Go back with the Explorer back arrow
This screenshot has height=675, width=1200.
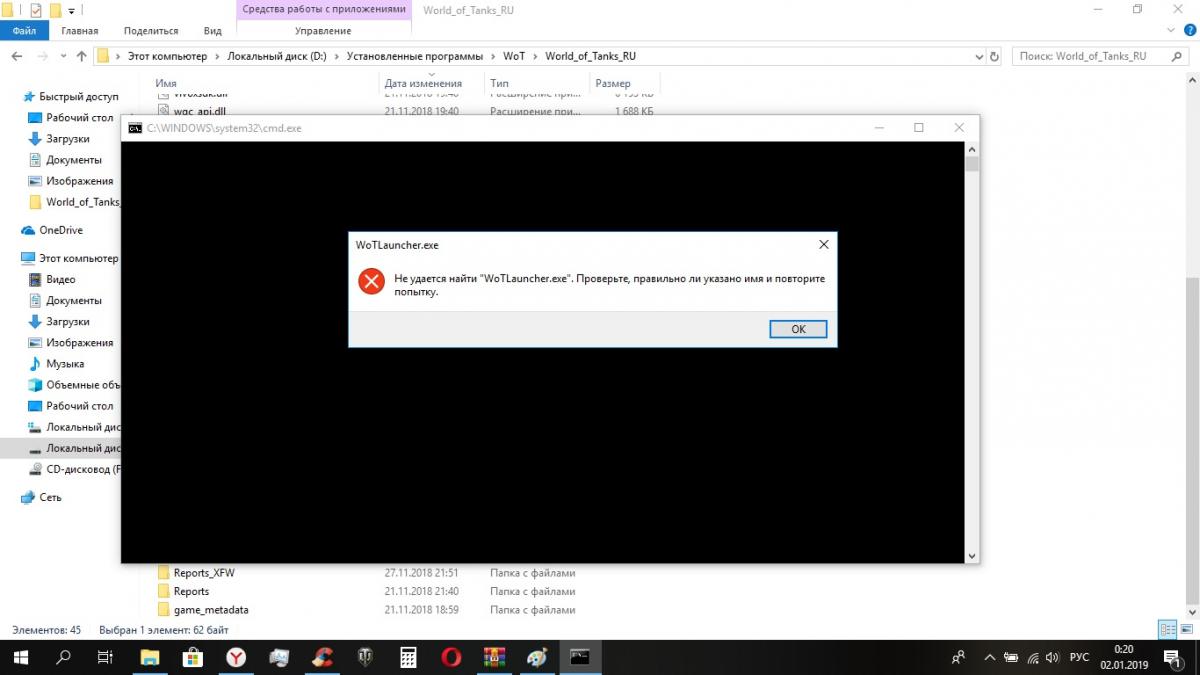[x=16, y=56]
